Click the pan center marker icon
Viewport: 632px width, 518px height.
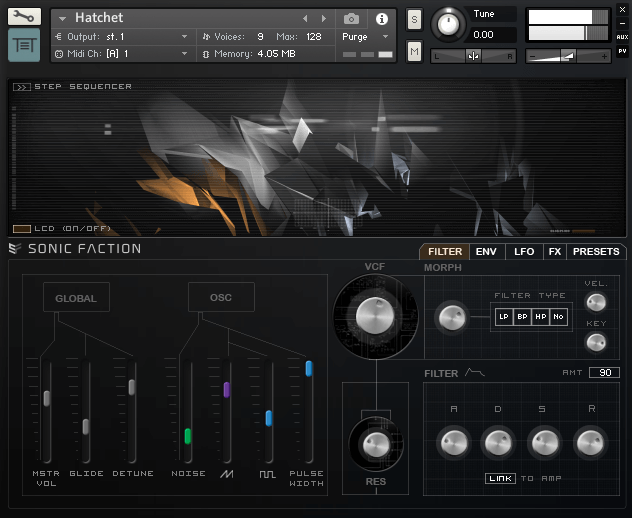(473, 56)
